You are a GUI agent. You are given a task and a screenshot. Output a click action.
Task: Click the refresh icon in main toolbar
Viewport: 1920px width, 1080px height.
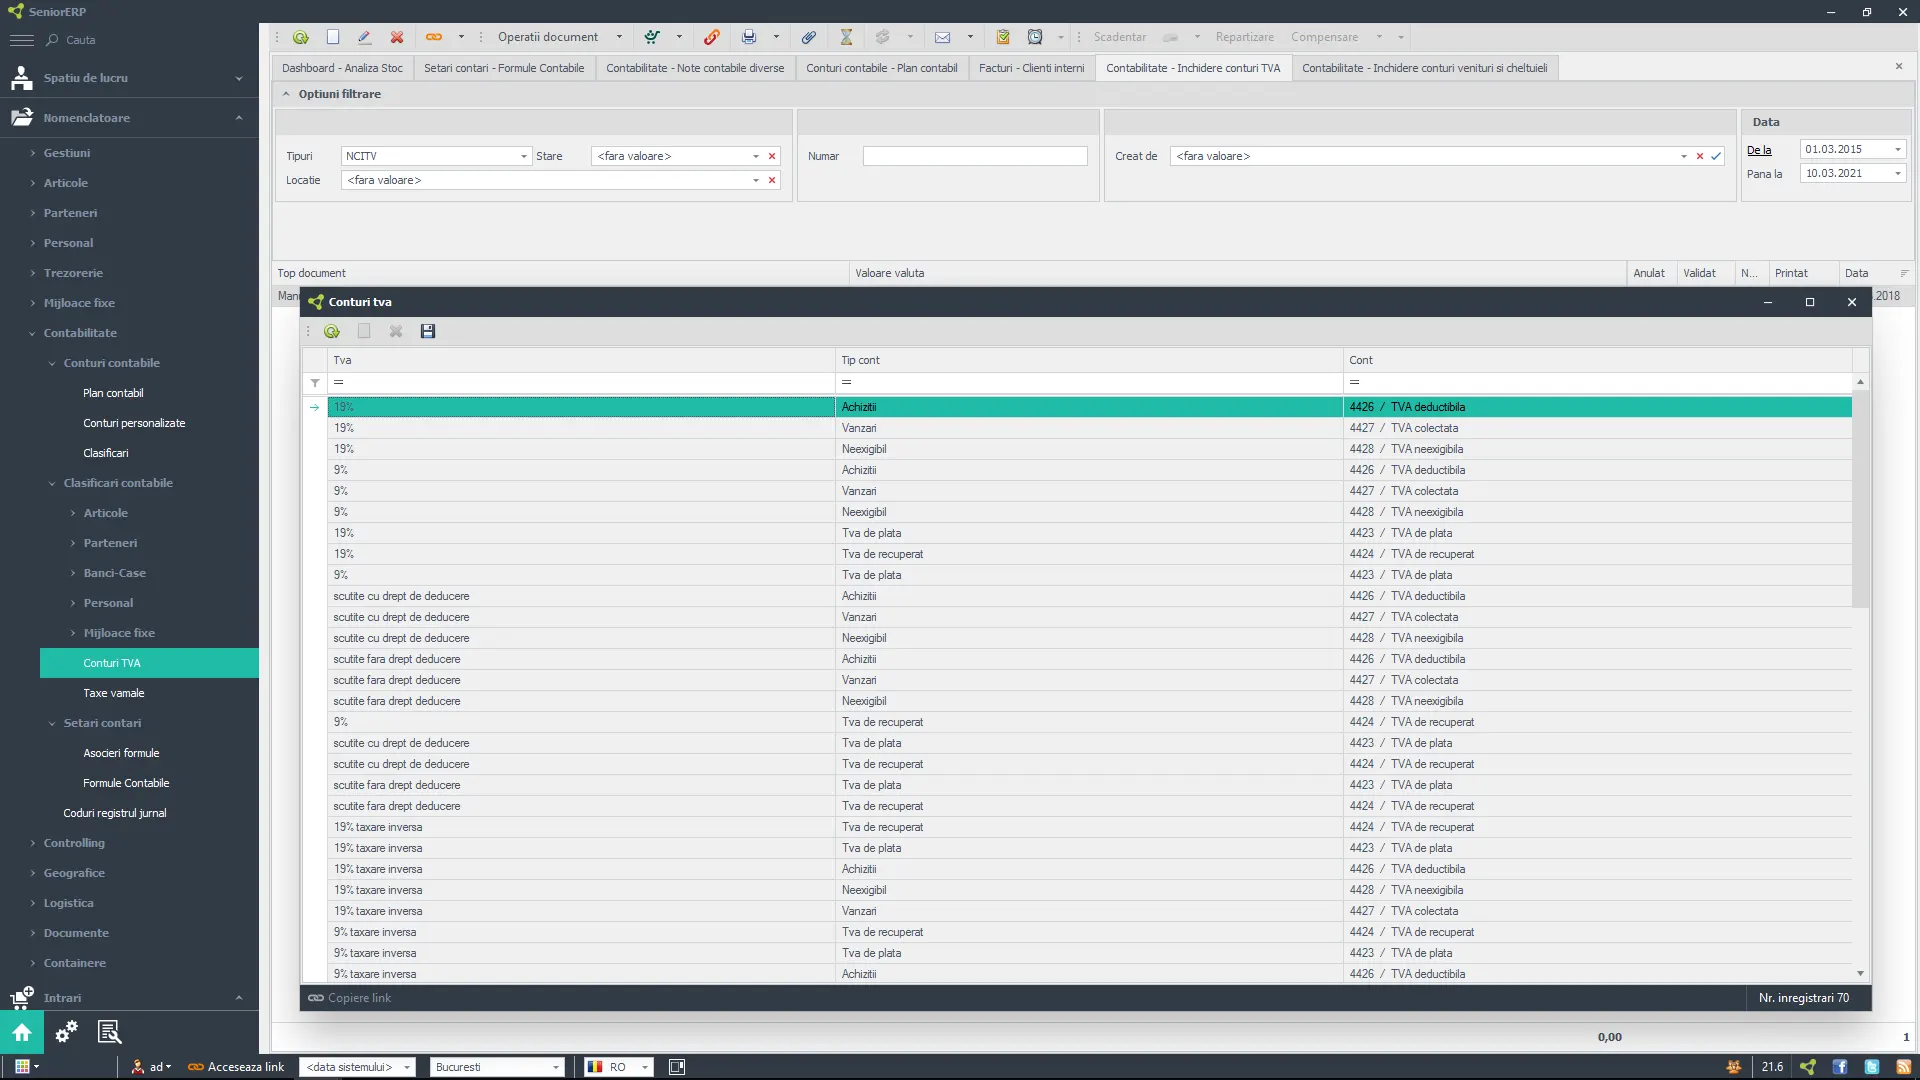coord(301,37)
